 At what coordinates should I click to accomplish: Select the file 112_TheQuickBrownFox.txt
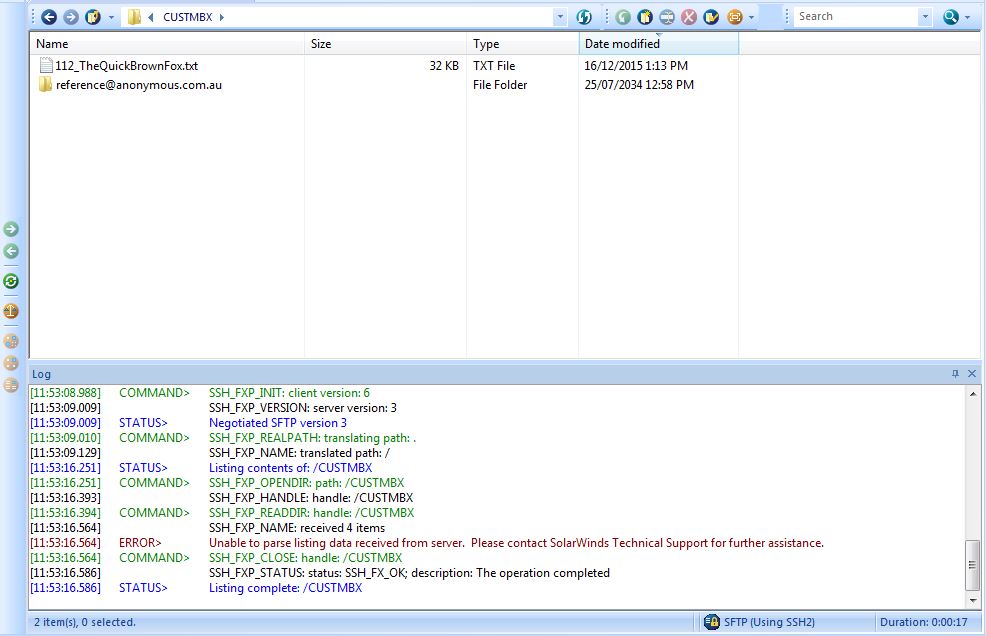126,65
